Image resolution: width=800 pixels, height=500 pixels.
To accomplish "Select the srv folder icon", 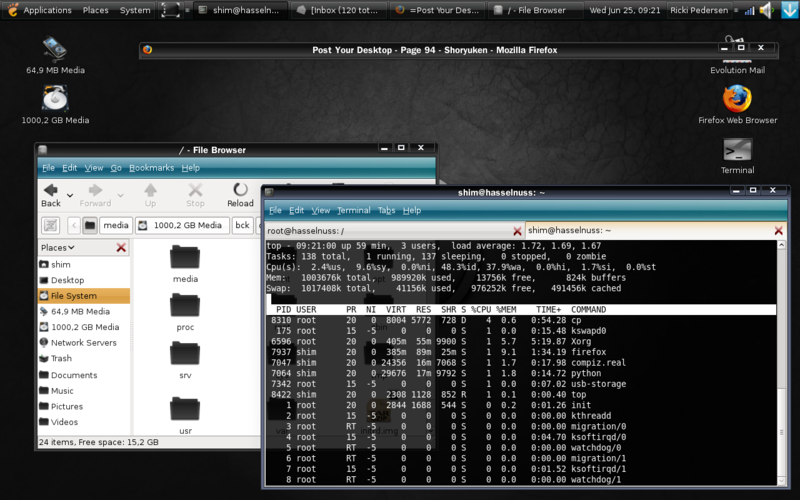I will coord(185,354).
